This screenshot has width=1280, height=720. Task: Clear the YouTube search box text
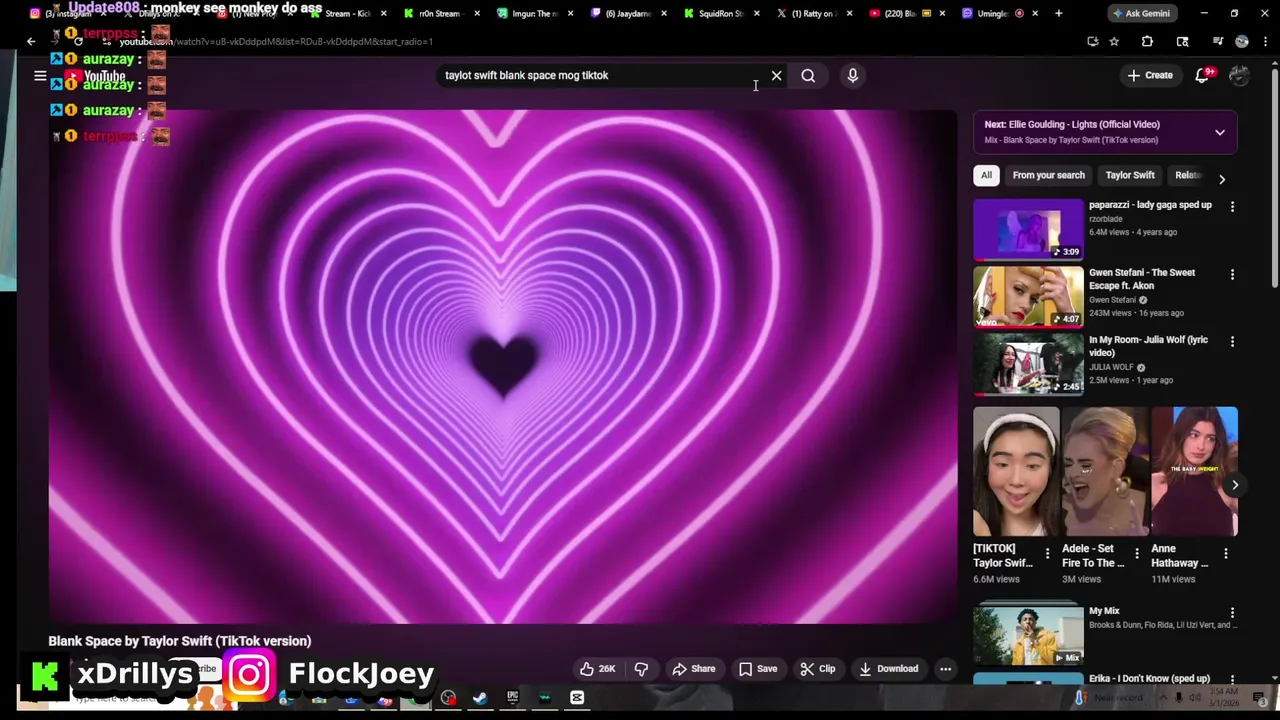click(776, 75)
